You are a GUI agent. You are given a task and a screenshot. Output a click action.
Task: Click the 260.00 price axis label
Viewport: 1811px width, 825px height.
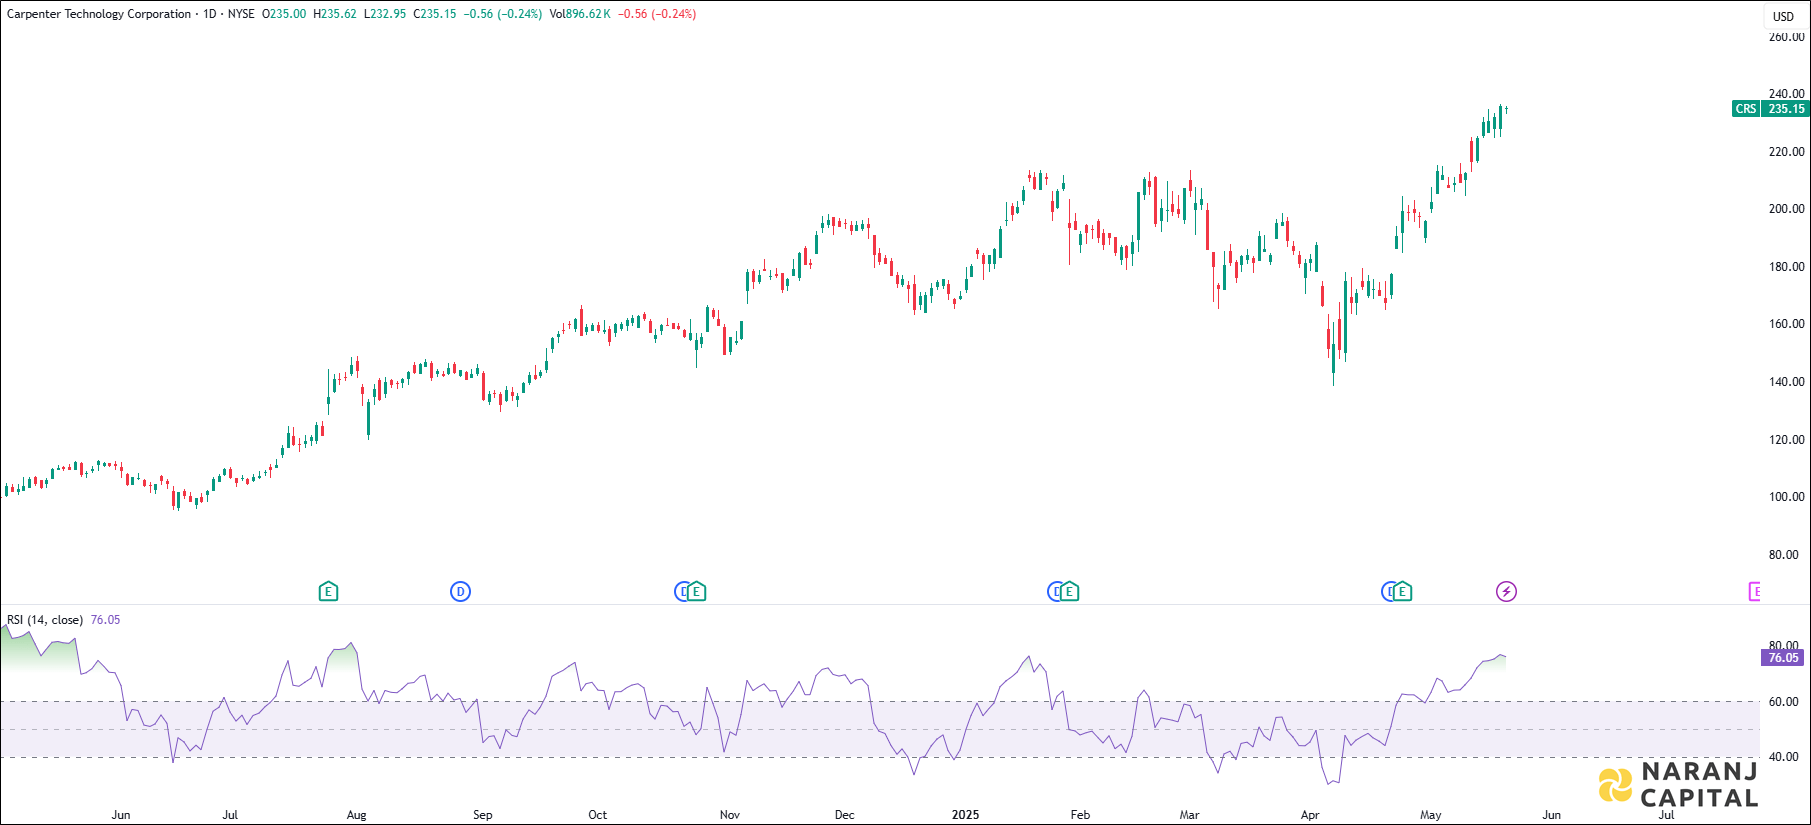coord(1786,37)
